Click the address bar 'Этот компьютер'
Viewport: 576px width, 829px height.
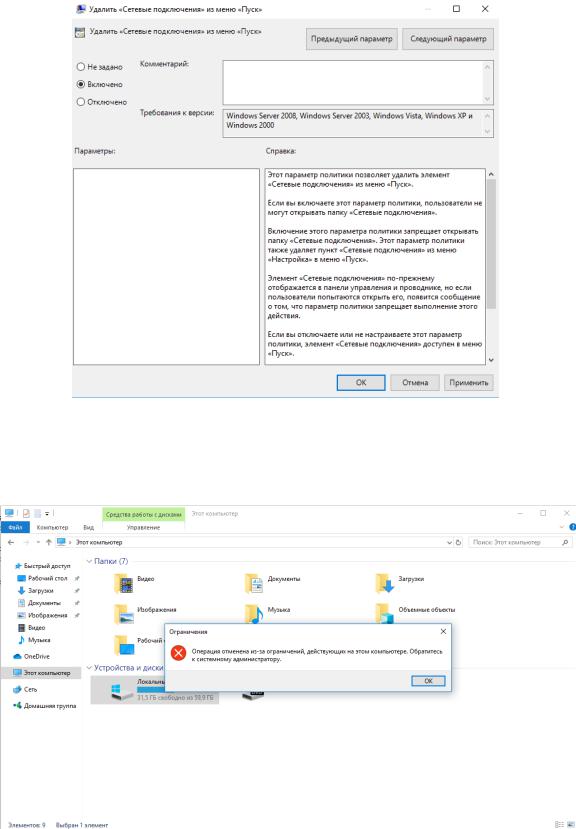pos(99,542)
